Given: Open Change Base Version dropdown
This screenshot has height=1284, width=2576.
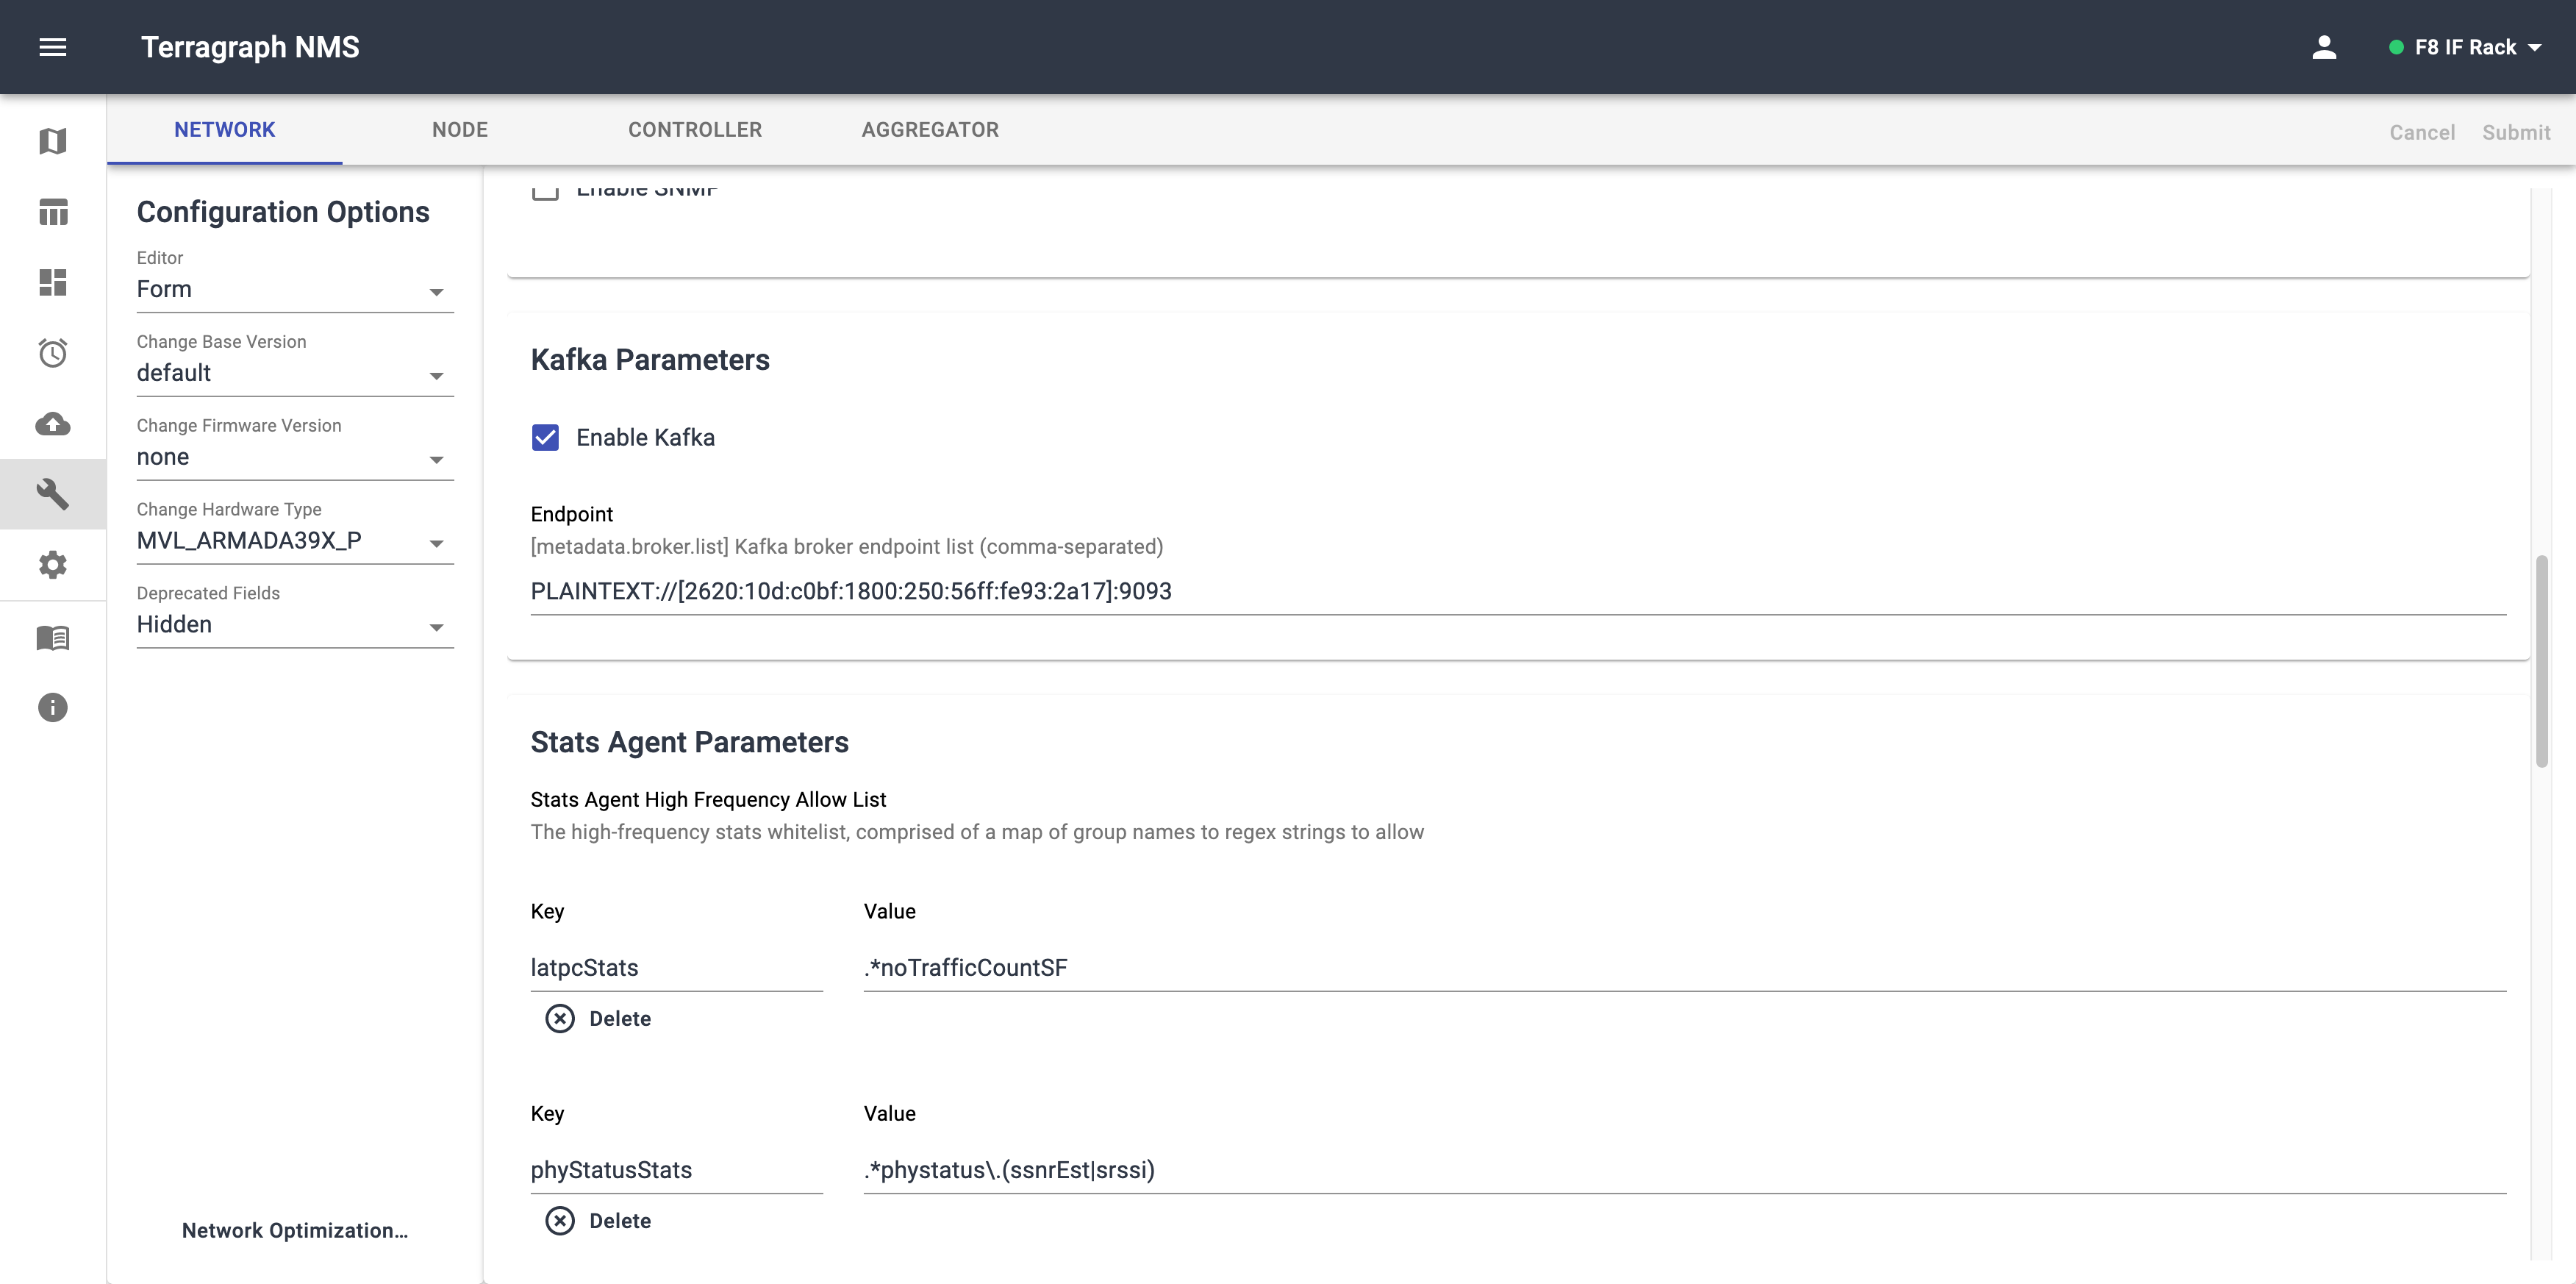Looking at the screenshot, I should click(x=295, y=374).
